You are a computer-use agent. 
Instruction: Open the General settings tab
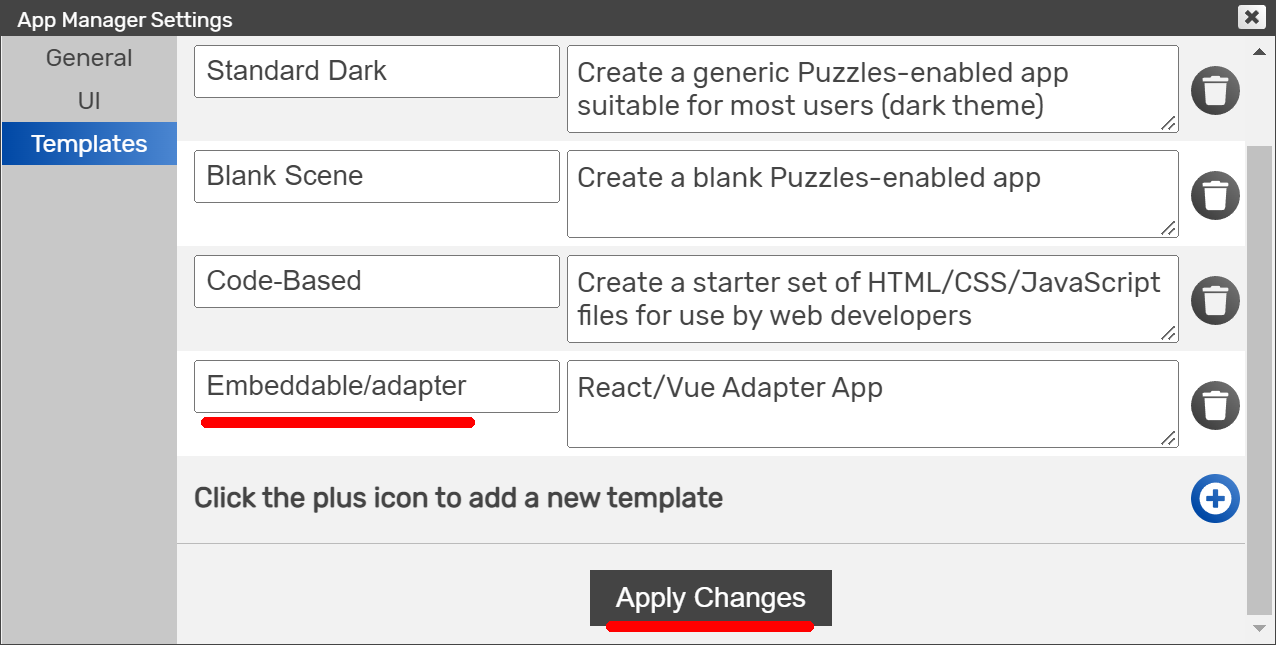(x=89, y=58)
